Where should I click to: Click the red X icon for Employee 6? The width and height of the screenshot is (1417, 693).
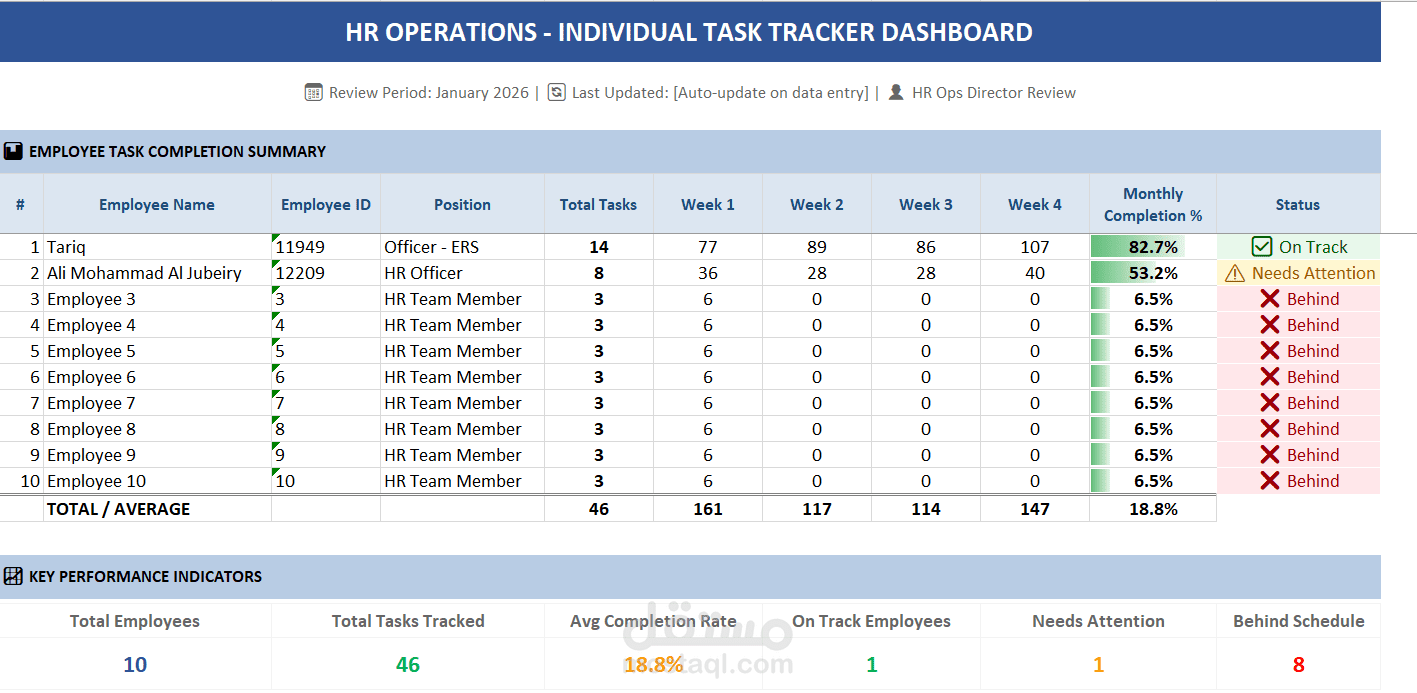tap(1270, 376)
